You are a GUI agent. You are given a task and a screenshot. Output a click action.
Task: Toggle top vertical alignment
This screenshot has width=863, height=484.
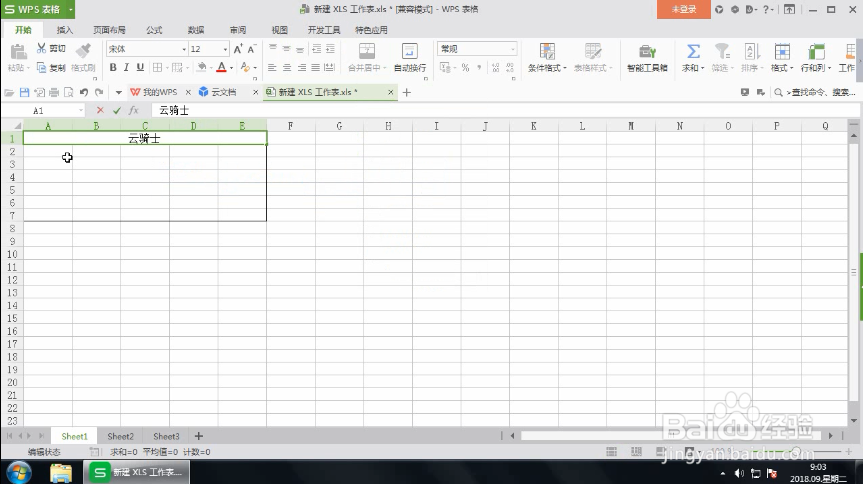(272, 49)
